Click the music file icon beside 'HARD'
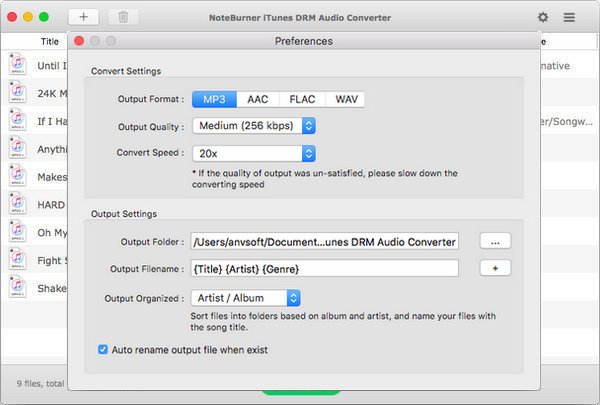The height and width of the screenshot is (405, 600). pyautogui.click(x=18, y=204)
